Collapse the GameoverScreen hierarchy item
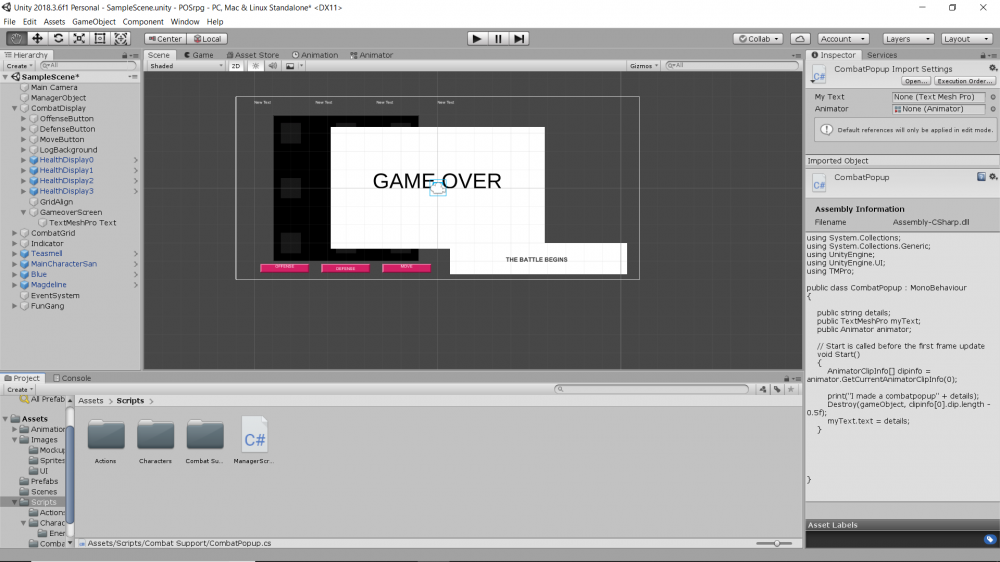 [24, 212]
